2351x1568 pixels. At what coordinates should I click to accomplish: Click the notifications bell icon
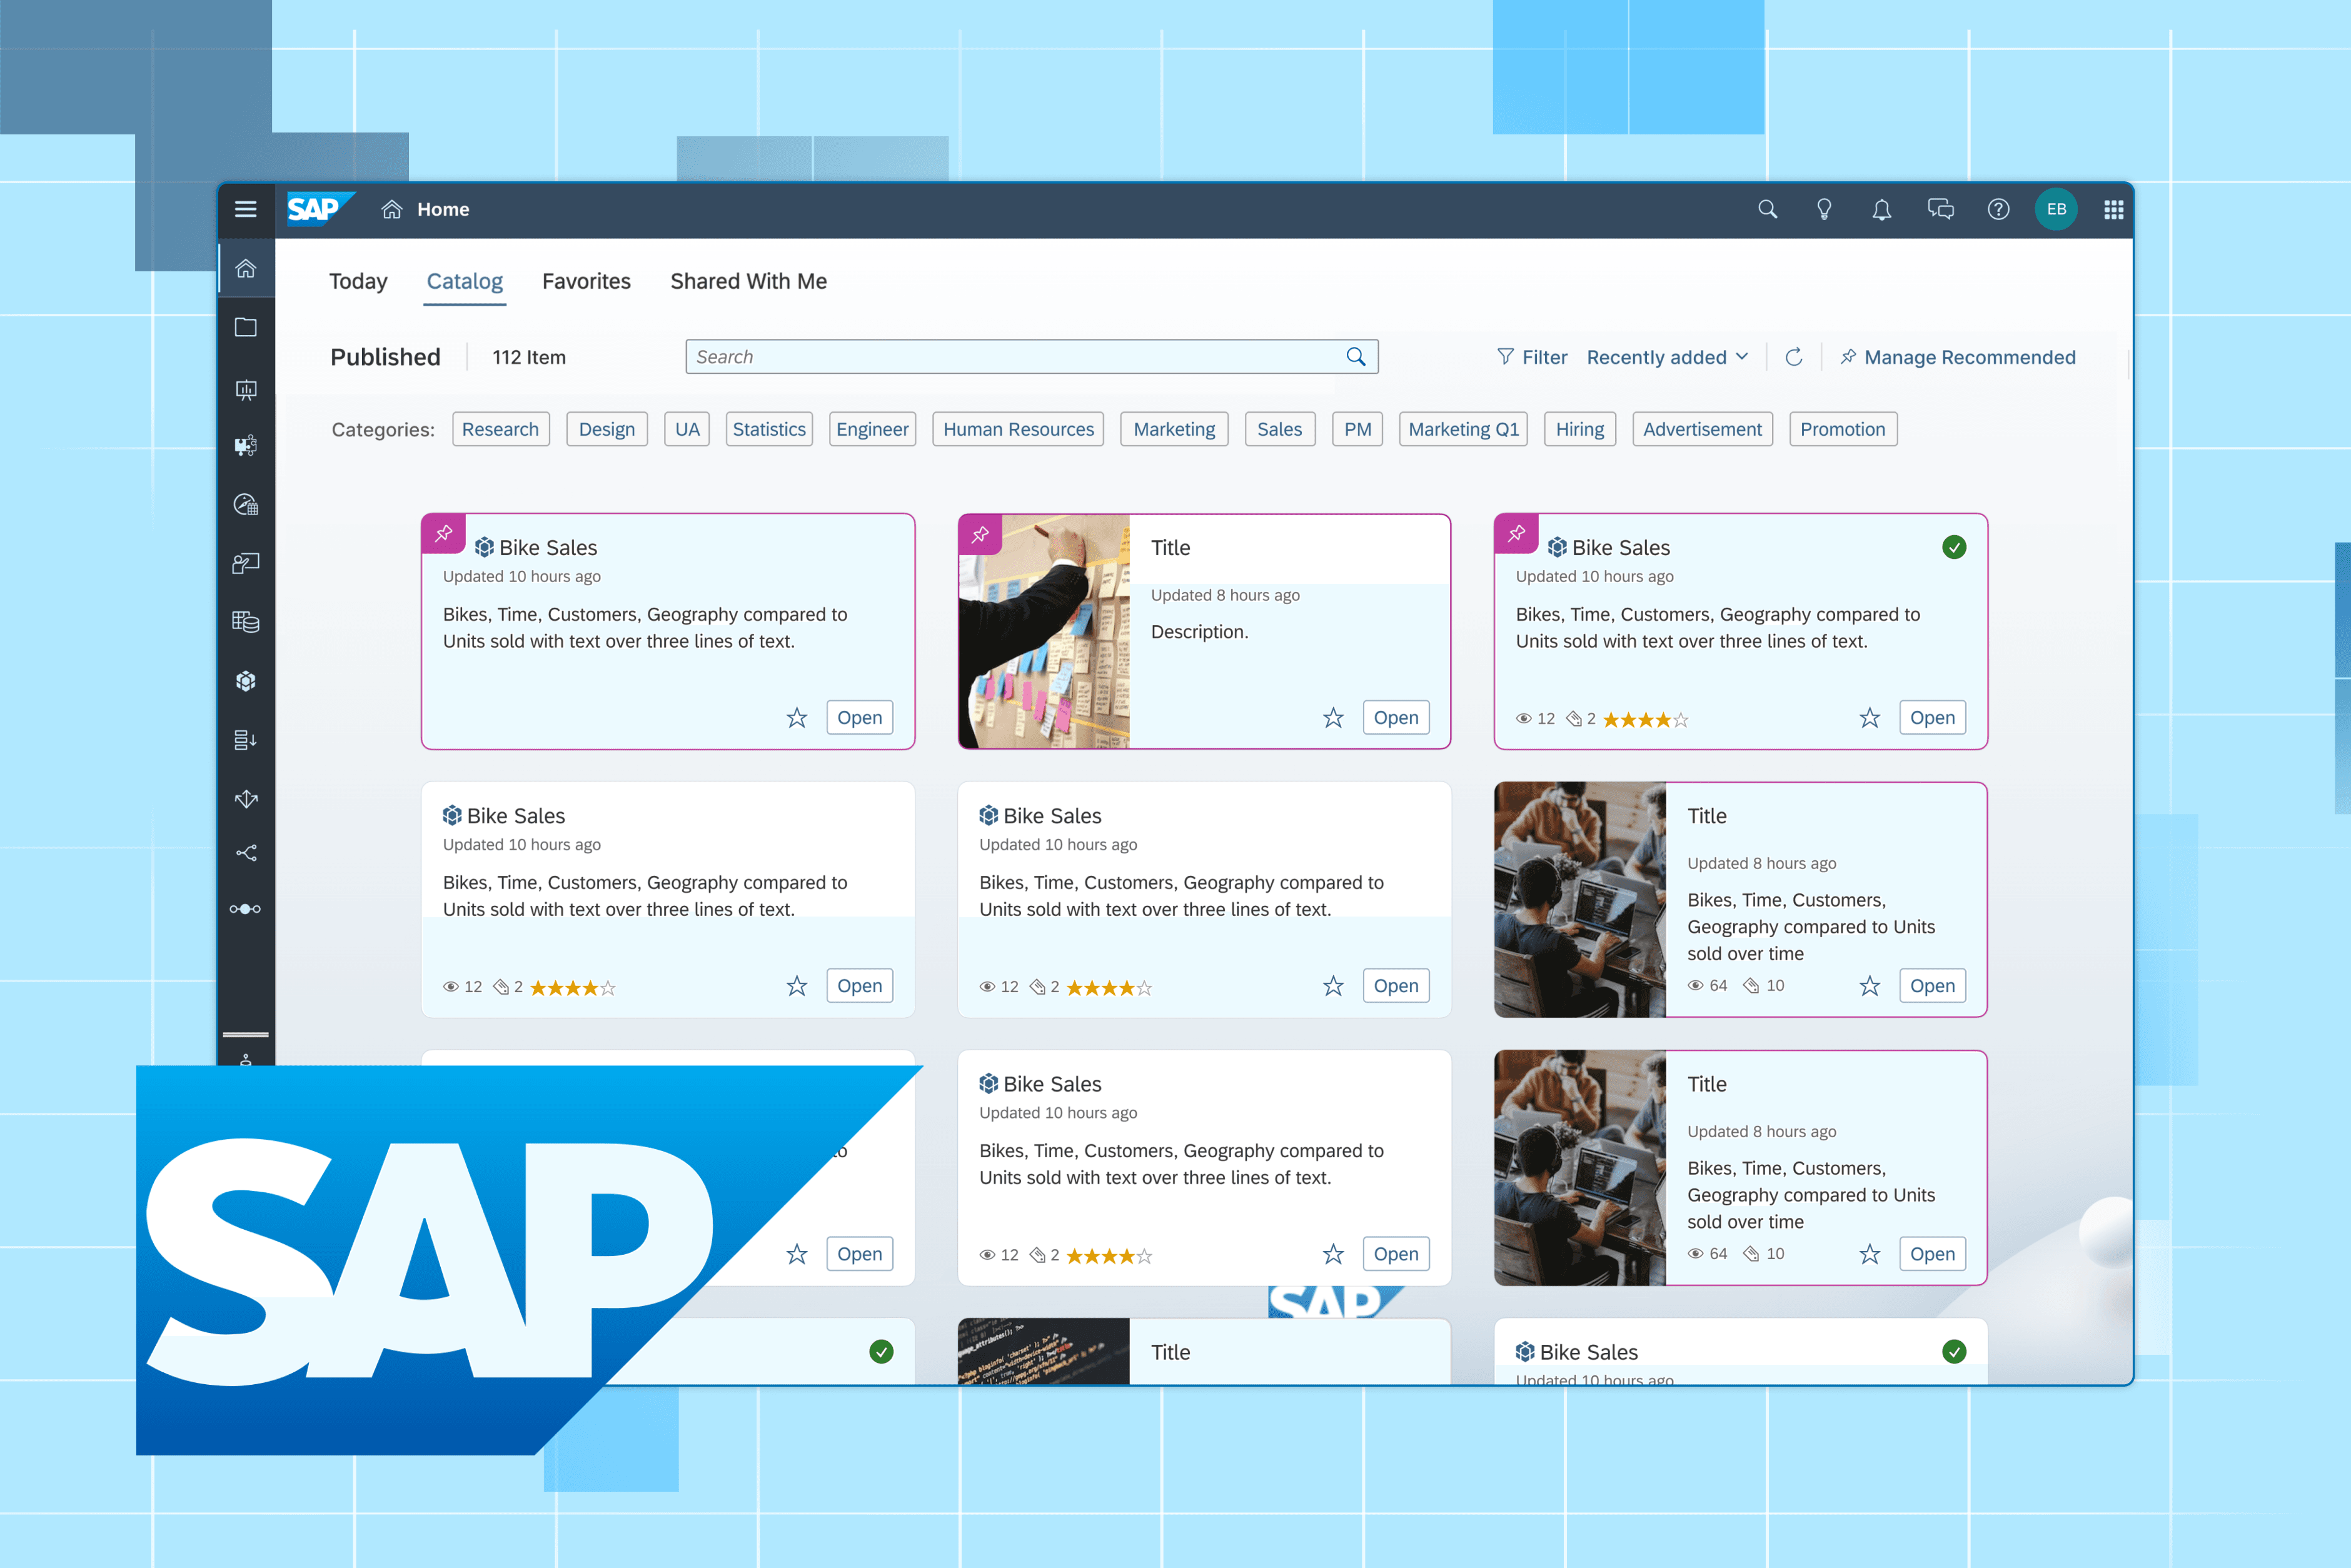coord(1881,209)
